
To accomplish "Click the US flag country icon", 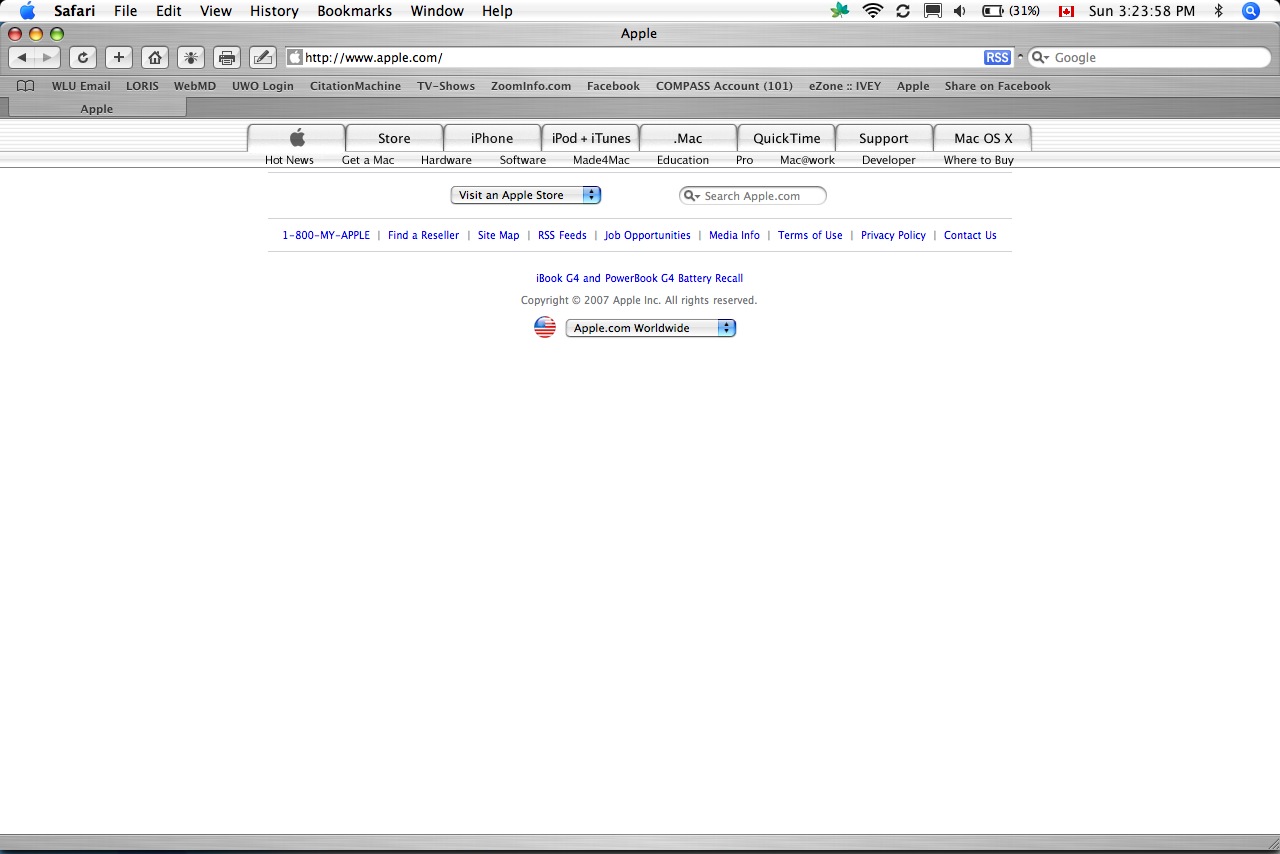I will [x=545, y=327].
